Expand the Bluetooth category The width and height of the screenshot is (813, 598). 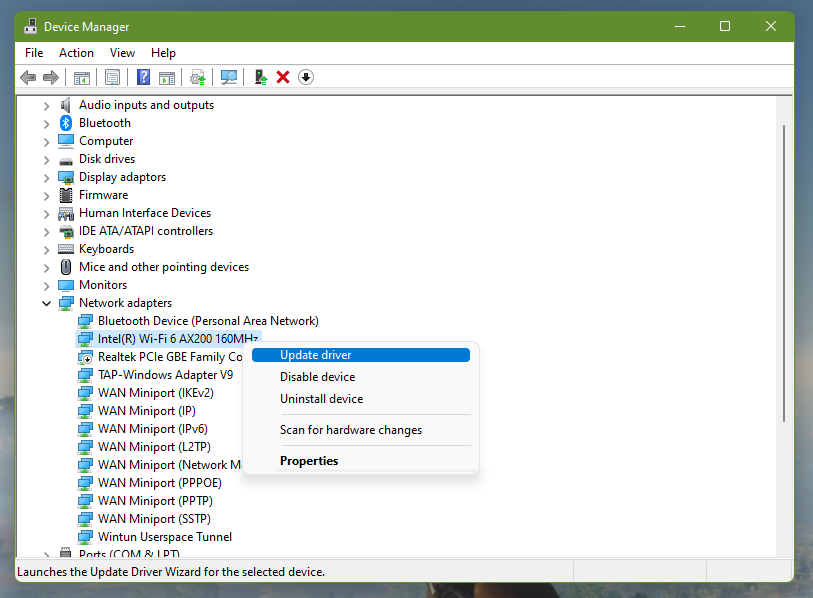47,124
